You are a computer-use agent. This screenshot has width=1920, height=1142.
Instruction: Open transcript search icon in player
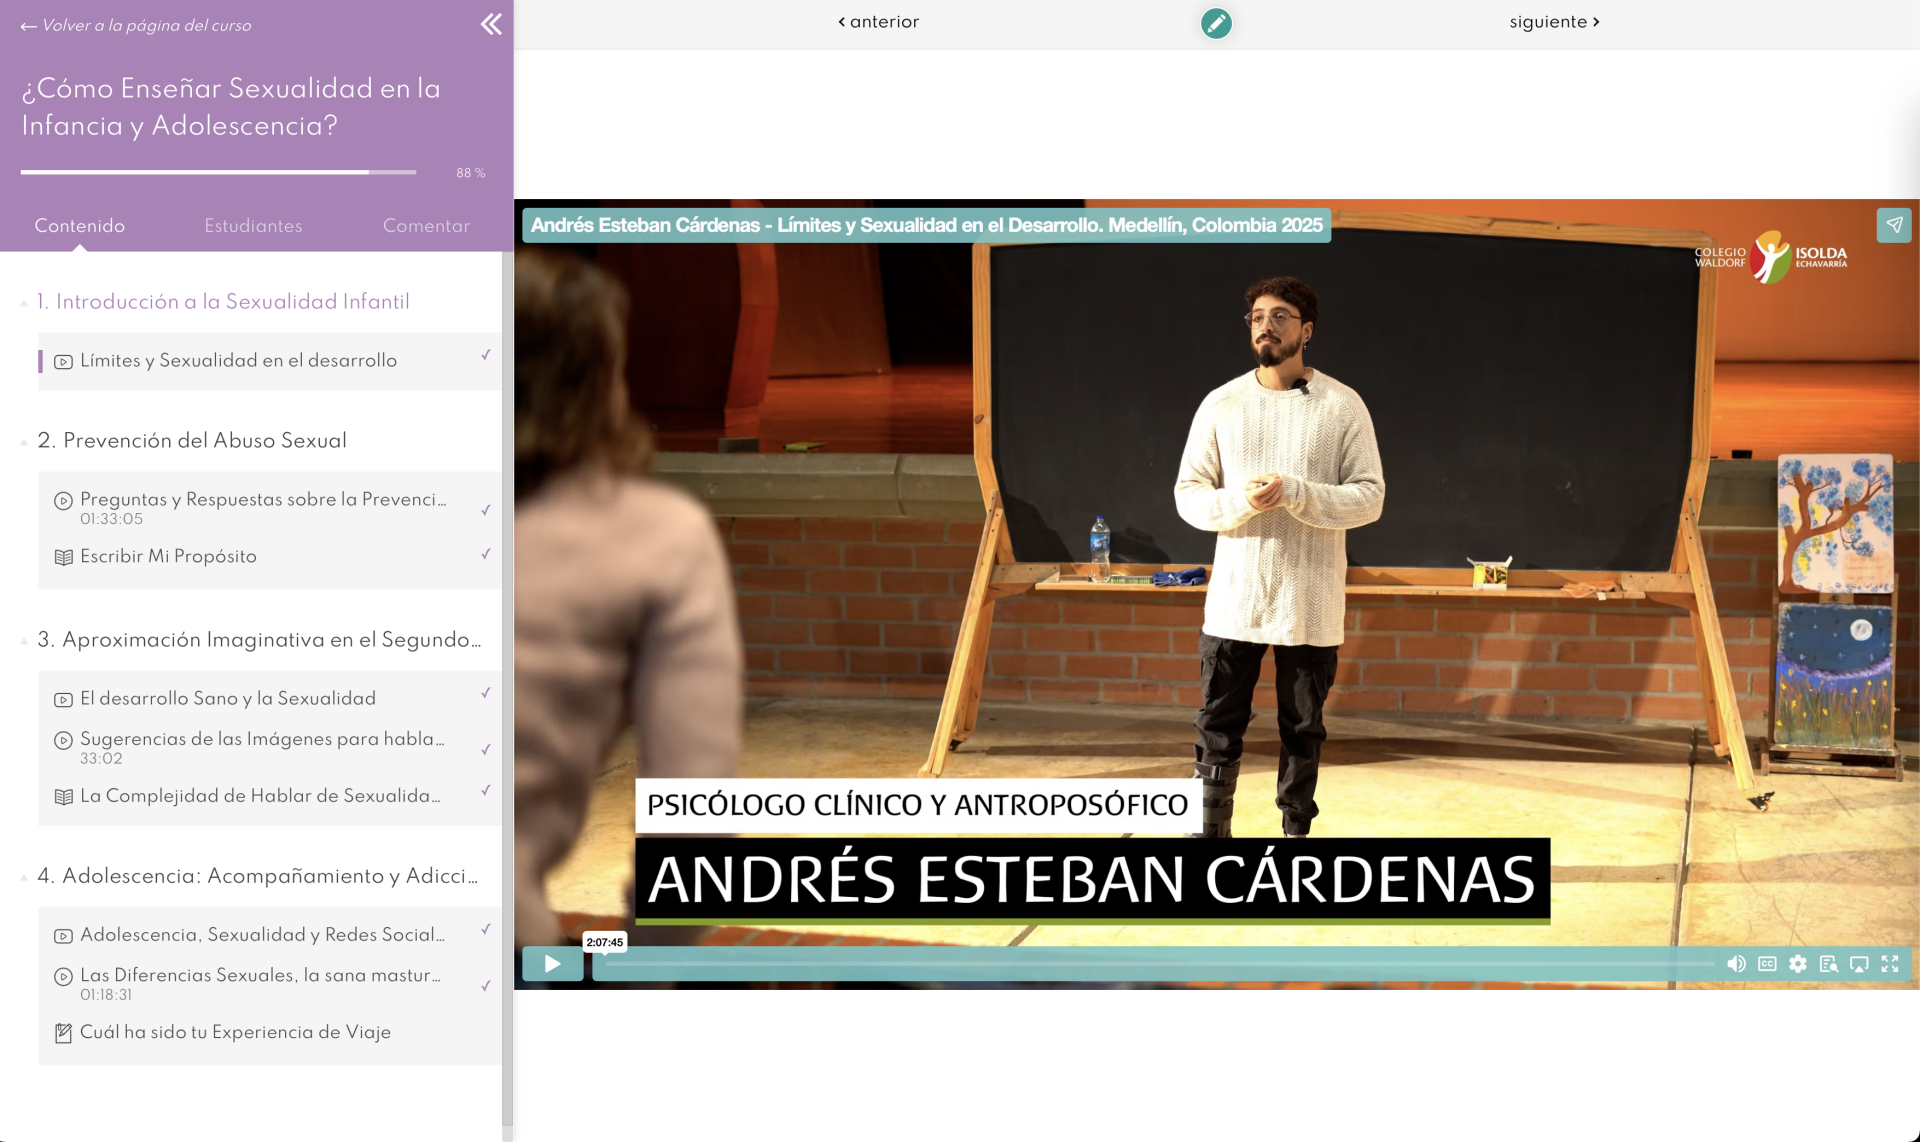click(1828, 964)
